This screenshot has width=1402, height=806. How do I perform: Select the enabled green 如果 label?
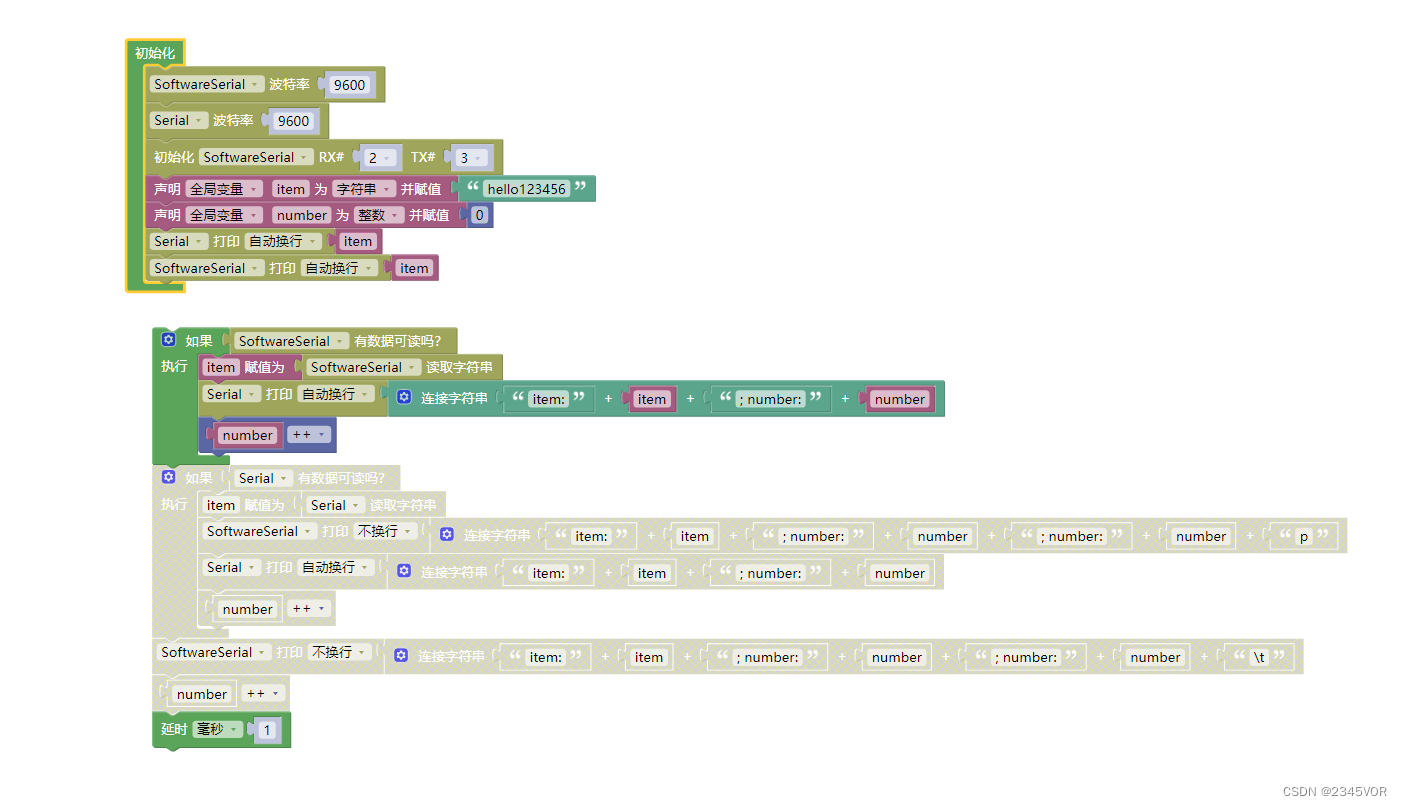199,341
